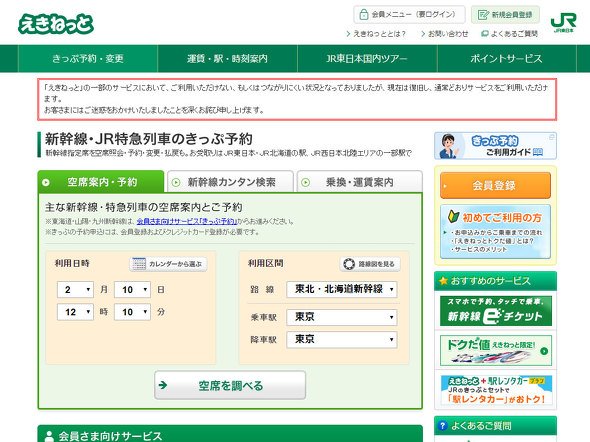The image size is (590, 442).
Task: Click 路線図を見る button
Action: 370,264
